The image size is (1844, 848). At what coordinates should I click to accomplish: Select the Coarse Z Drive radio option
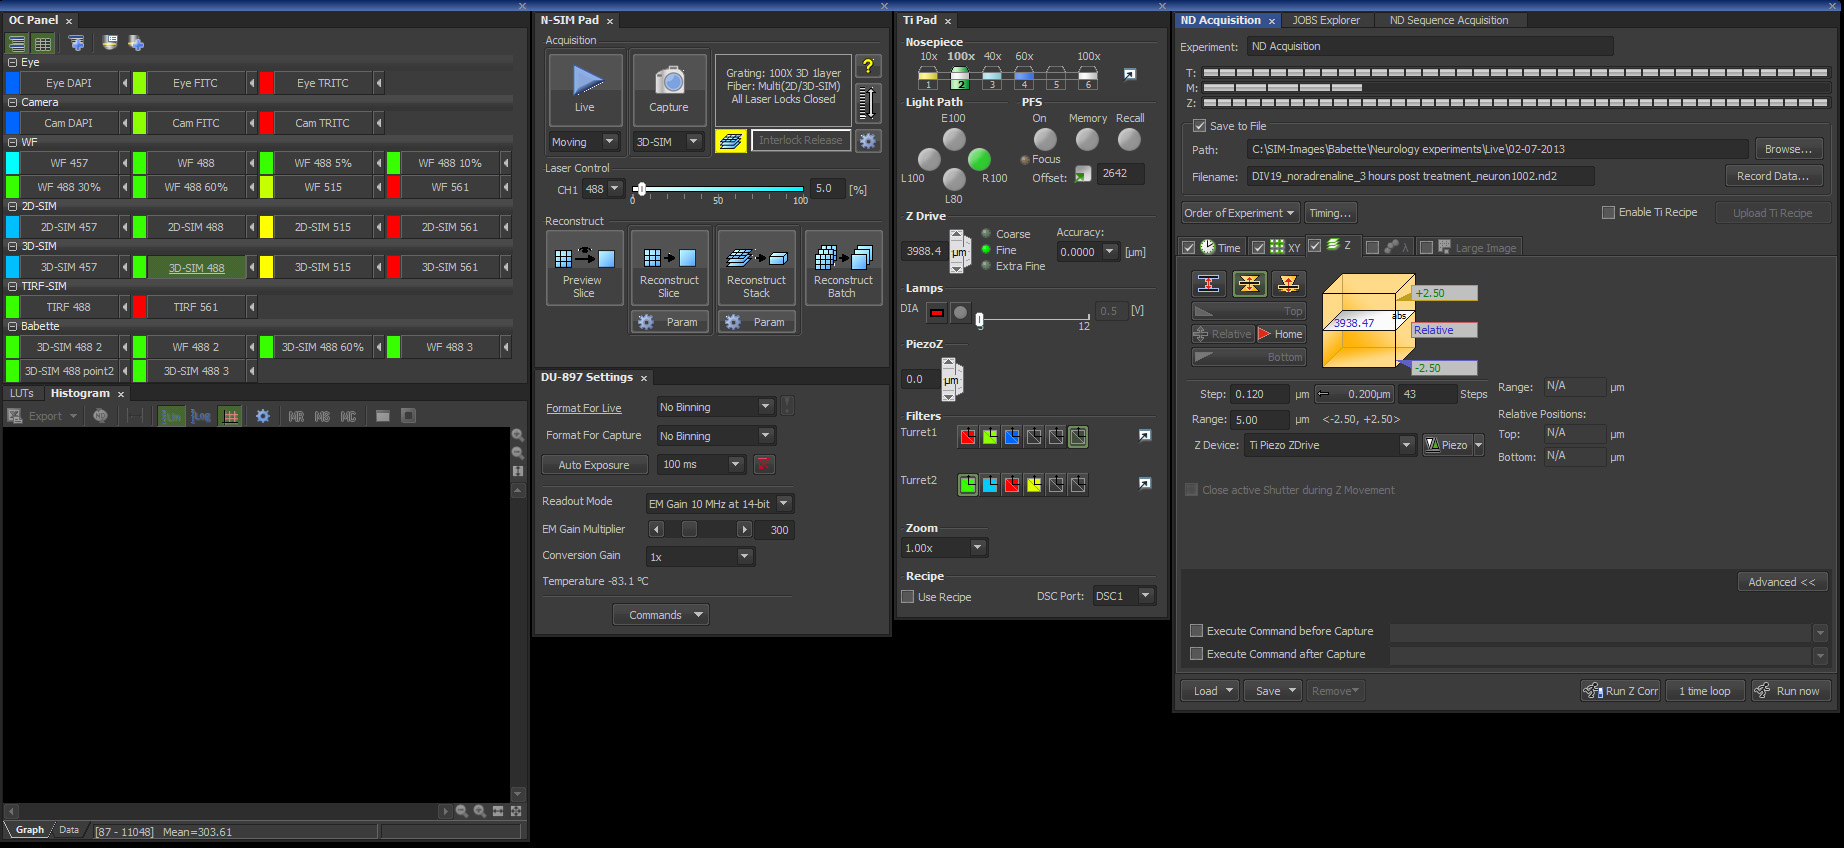[x=987, y=234]
